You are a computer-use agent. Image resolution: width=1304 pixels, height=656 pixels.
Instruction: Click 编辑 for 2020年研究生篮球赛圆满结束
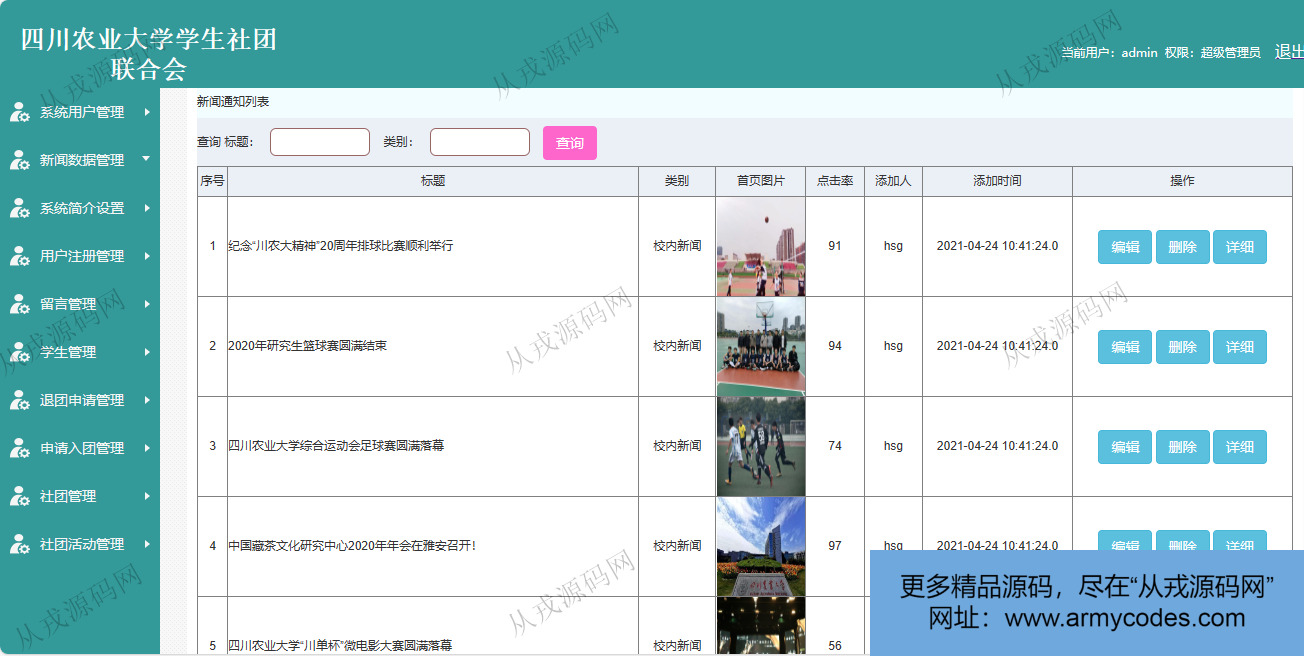(x=1125, y=347)
